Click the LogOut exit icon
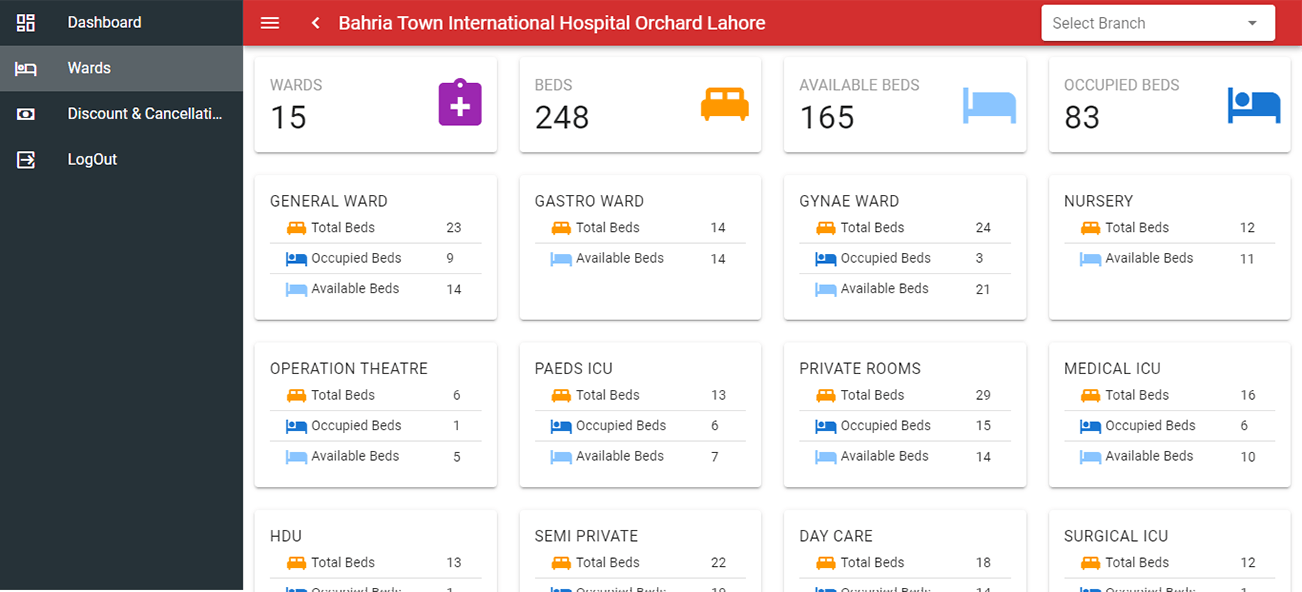1302x592 pixels. pyautogui.click(x=26, y=159)
